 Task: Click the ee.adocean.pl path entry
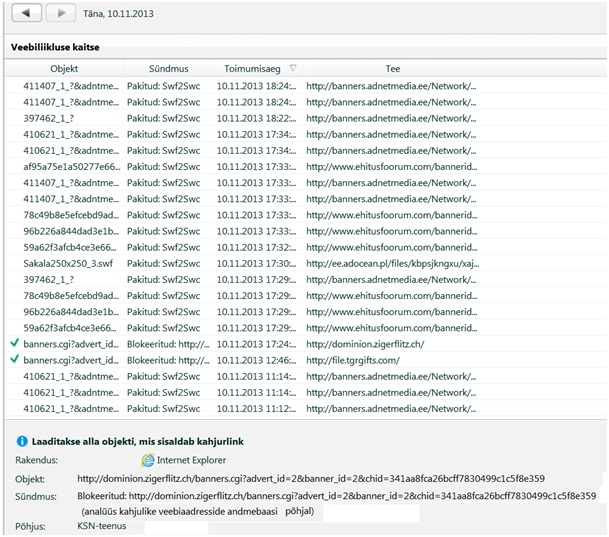(391, 263)
